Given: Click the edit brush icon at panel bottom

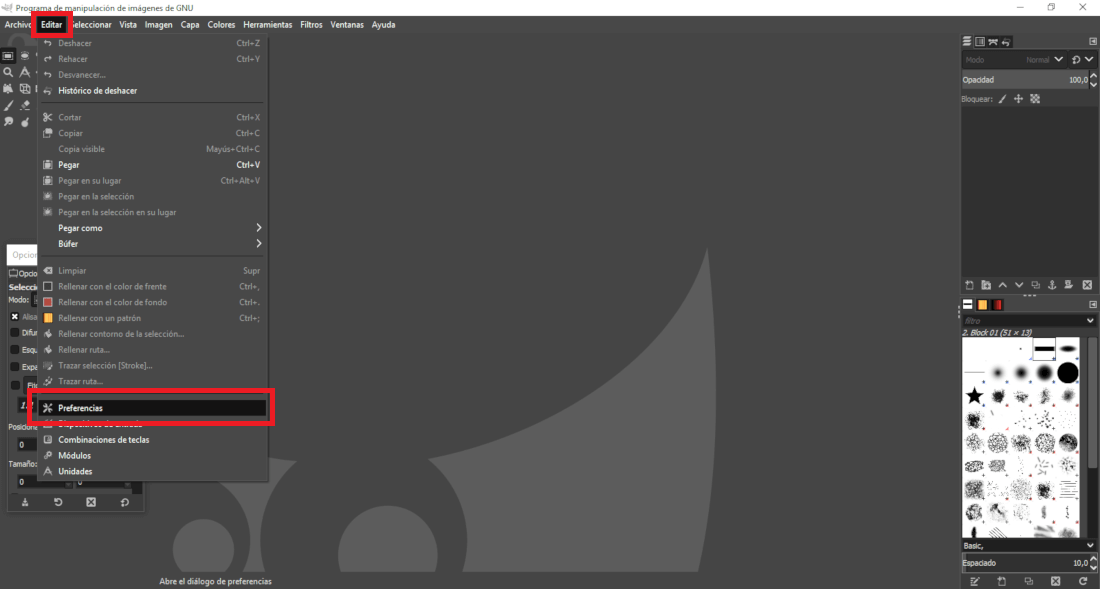Looking at the screenshot, I should pyautogui.click(x=974, y=581).
